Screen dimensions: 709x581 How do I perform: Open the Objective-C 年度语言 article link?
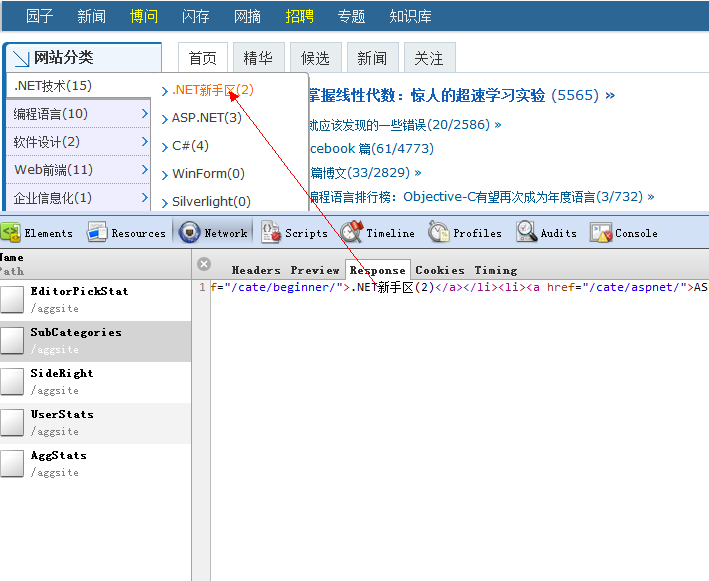pos(482,197)
